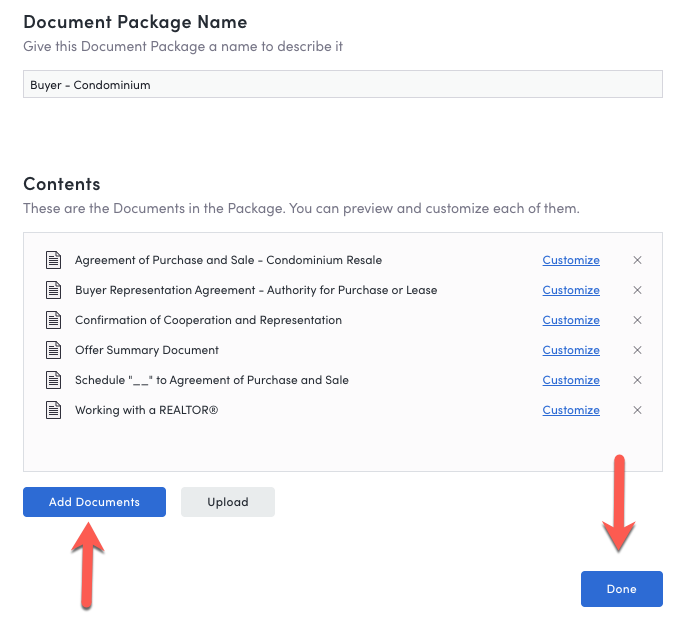Customize the Working with a REALTOR document
Image resolution: width=680 pixels, height=619 pixels.
(x=571, y=410)
